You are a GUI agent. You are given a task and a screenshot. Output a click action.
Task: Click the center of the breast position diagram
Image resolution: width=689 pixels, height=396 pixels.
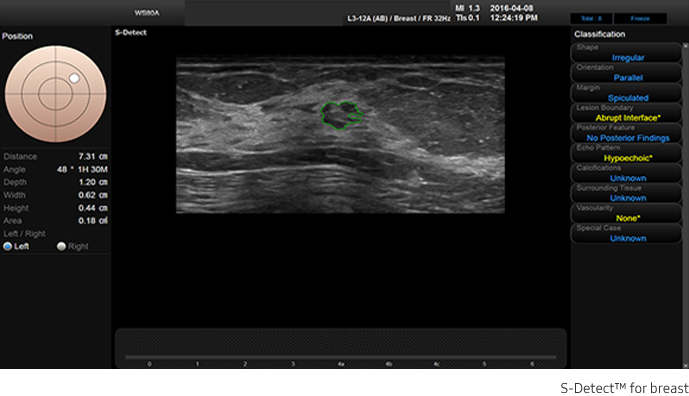tap(55, 94)
